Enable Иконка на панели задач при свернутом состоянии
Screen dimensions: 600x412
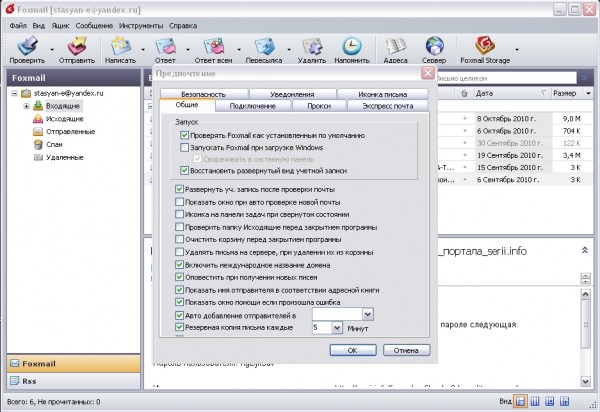coord(179,214)
